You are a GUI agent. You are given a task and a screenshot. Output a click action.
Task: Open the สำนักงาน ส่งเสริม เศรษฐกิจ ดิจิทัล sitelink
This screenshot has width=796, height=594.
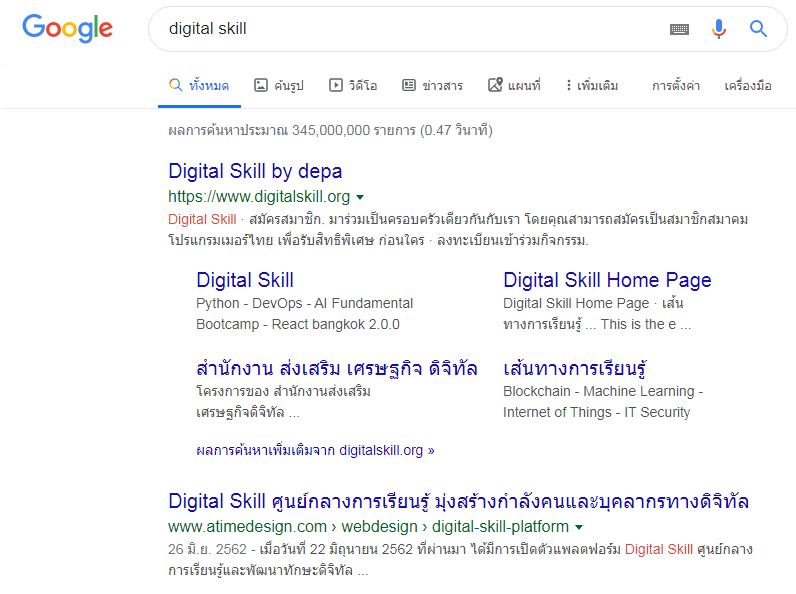click(337, 368)
